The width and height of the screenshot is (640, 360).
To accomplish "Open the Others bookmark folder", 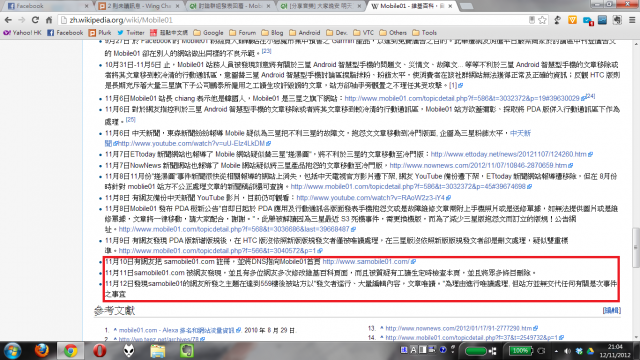I will (x=393, y=33).
